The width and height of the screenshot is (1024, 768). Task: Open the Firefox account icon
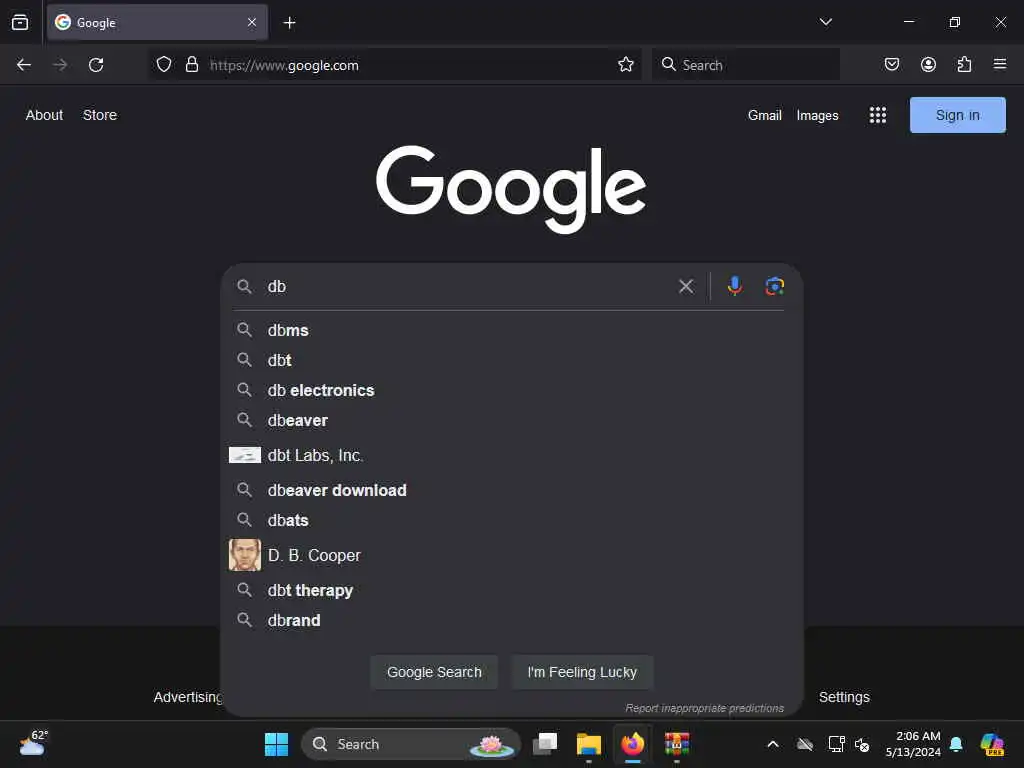tap(928, 65)
